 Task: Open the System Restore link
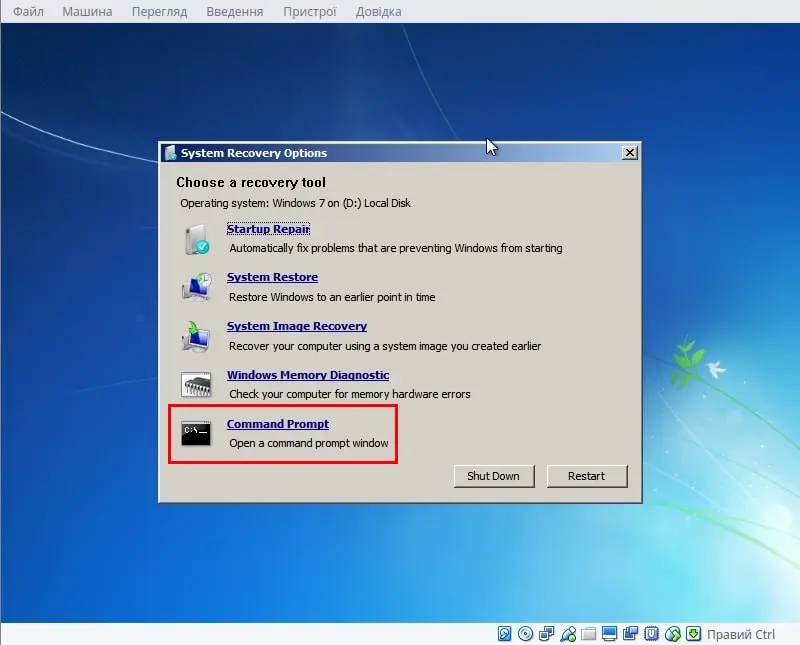[x=272, y=277]
